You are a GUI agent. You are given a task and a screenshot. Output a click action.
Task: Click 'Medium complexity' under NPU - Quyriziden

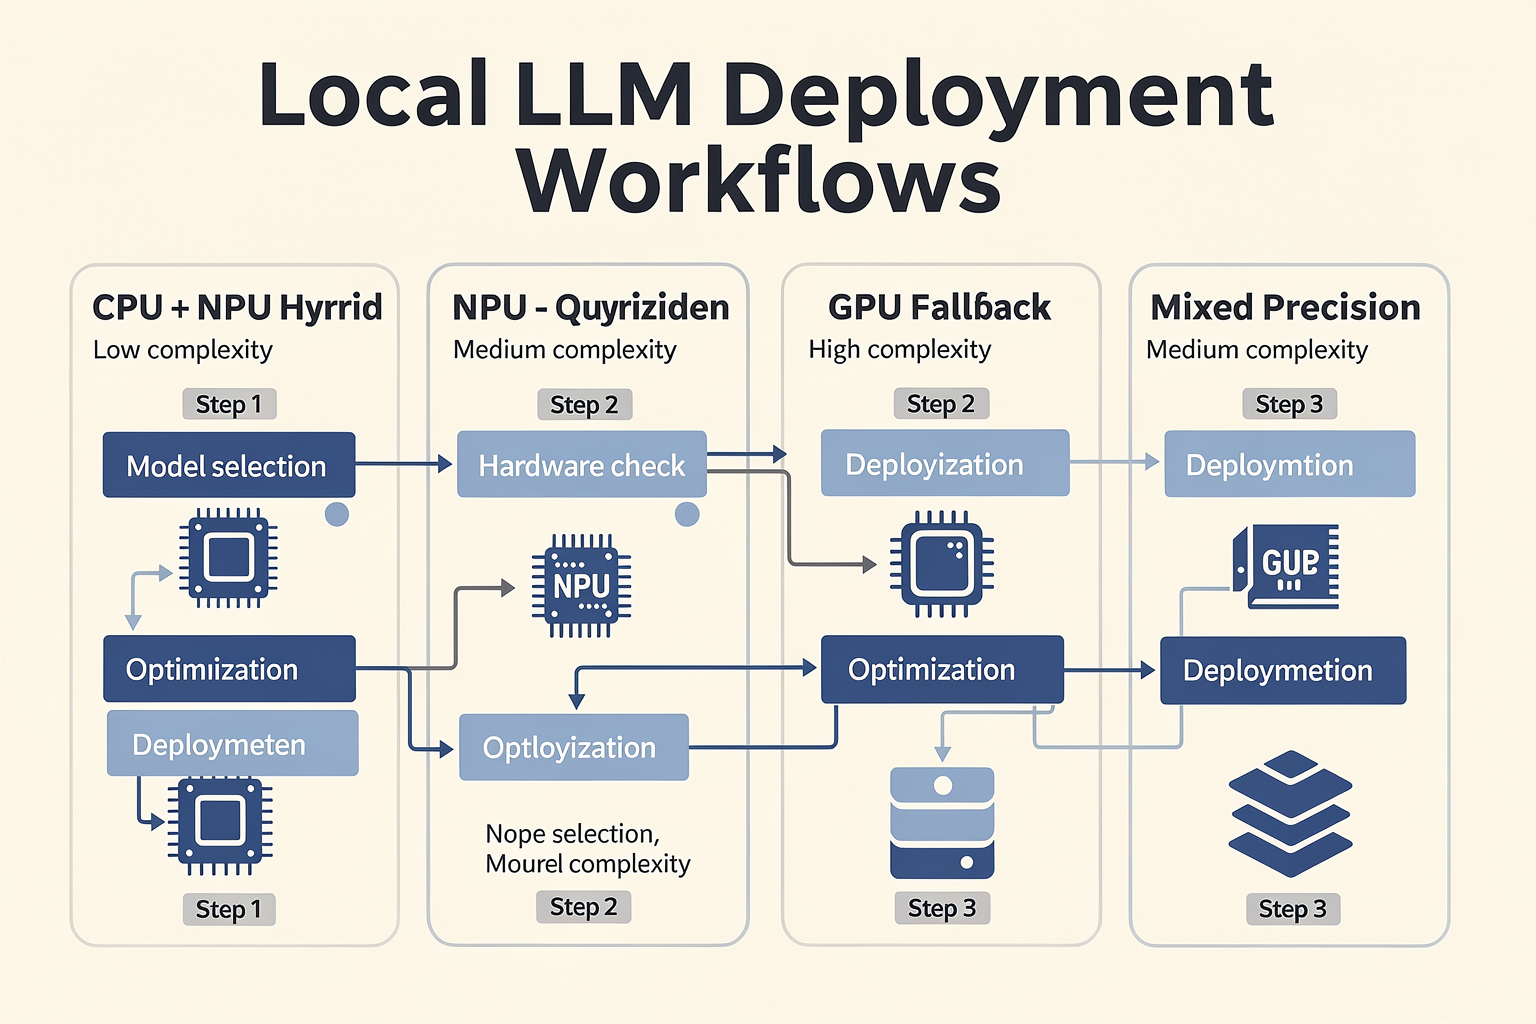[565, 350]
